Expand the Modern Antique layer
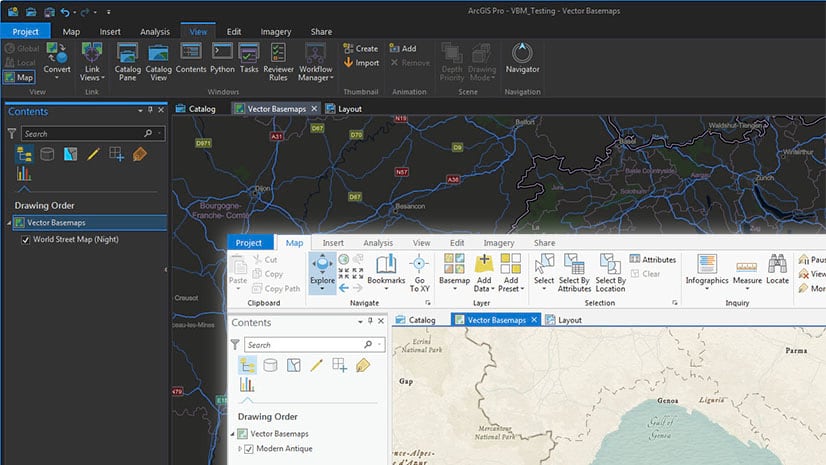Screen dimensions: 826x465 (x=240, y=449)
